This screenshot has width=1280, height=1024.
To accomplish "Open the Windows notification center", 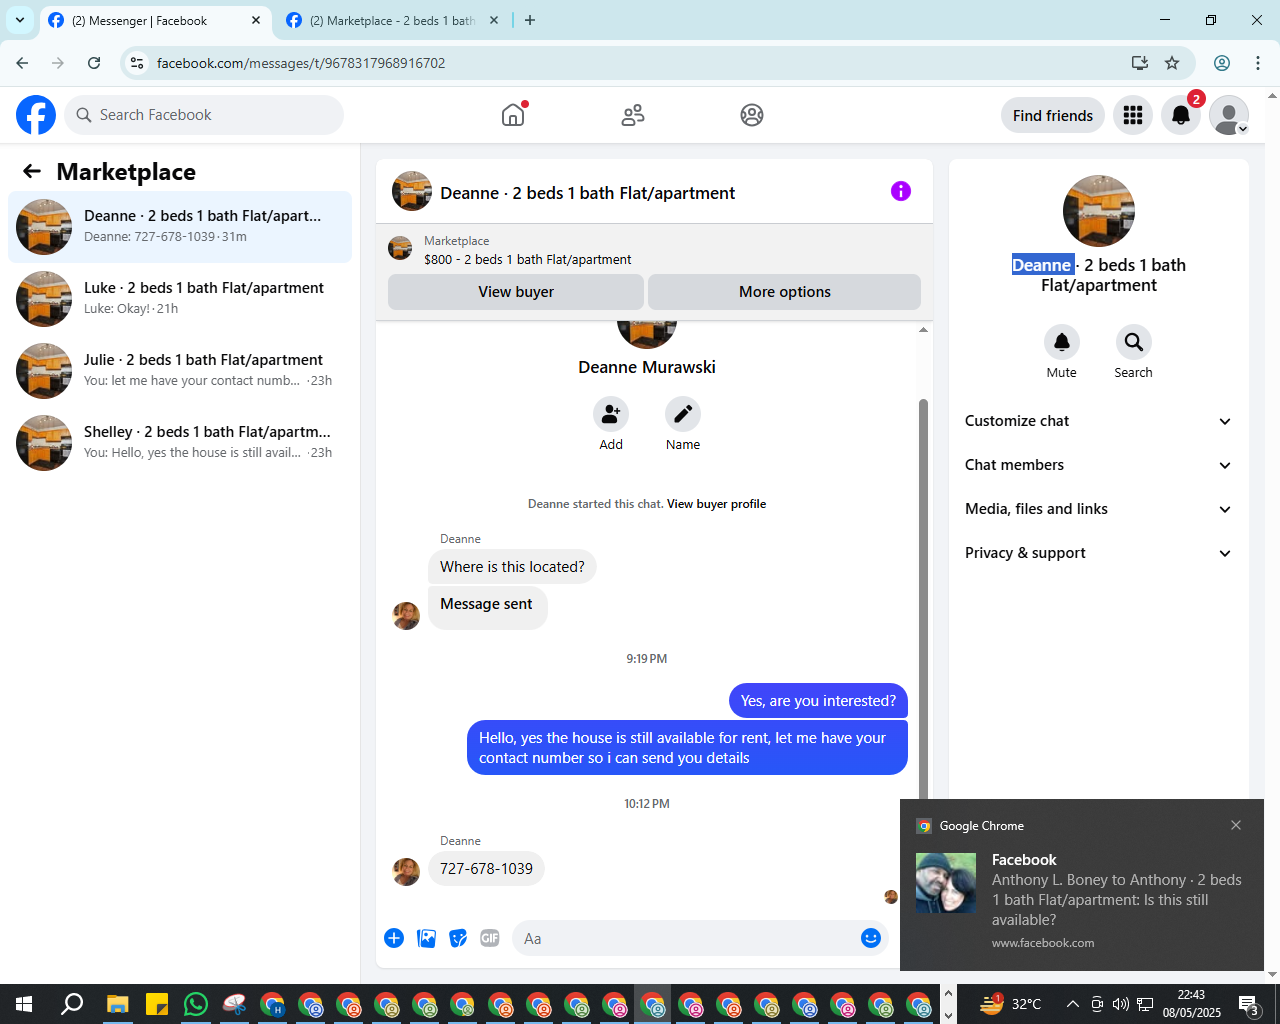I will [x=1249, y=1004].
